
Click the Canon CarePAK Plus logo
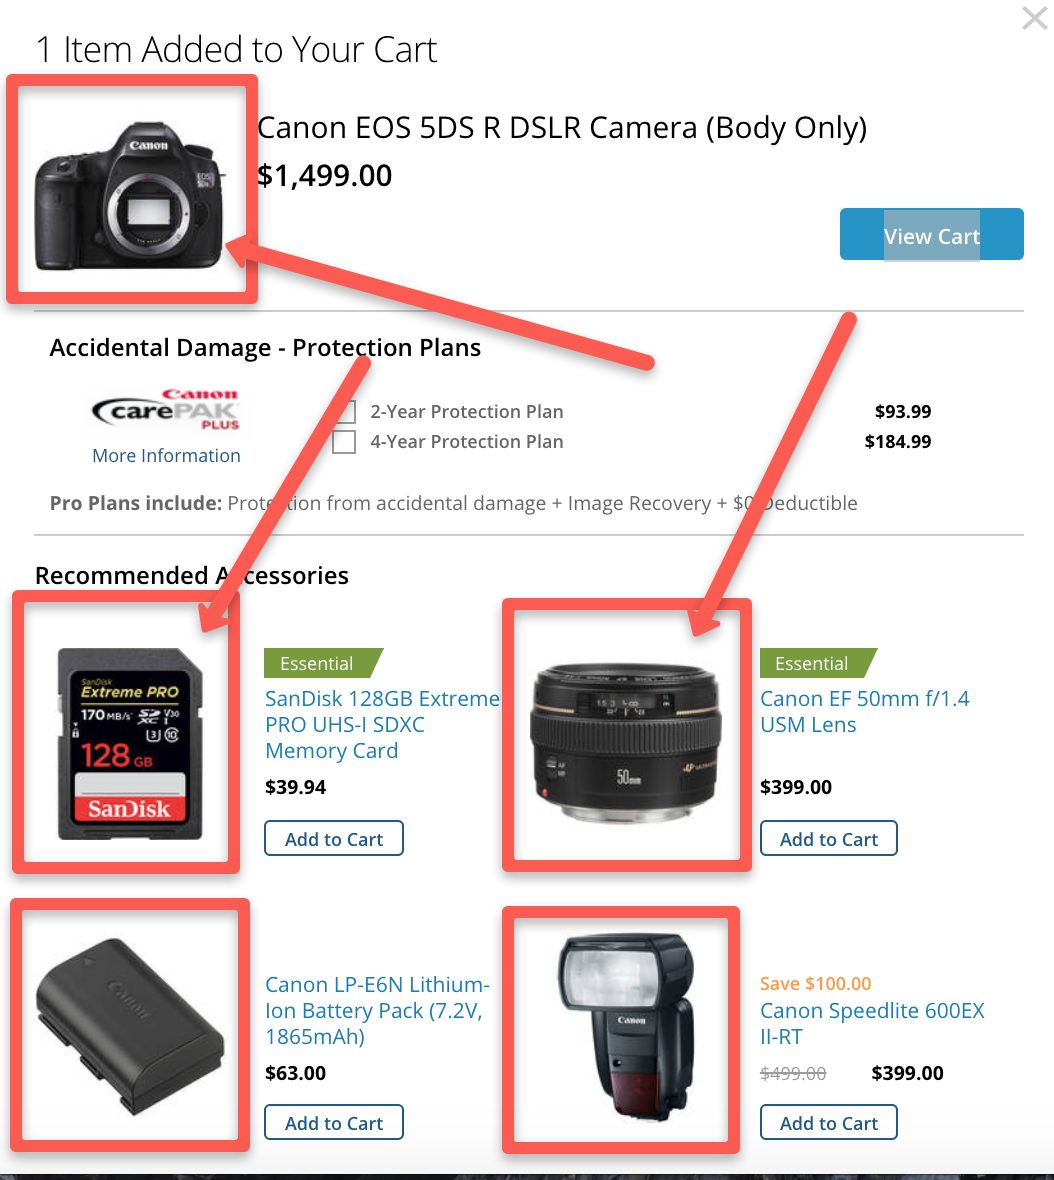(x=165, y=409)
